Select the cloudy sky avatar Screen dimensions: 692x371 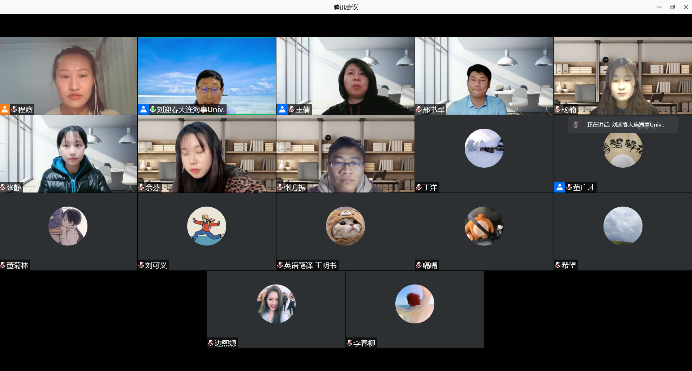623,226
